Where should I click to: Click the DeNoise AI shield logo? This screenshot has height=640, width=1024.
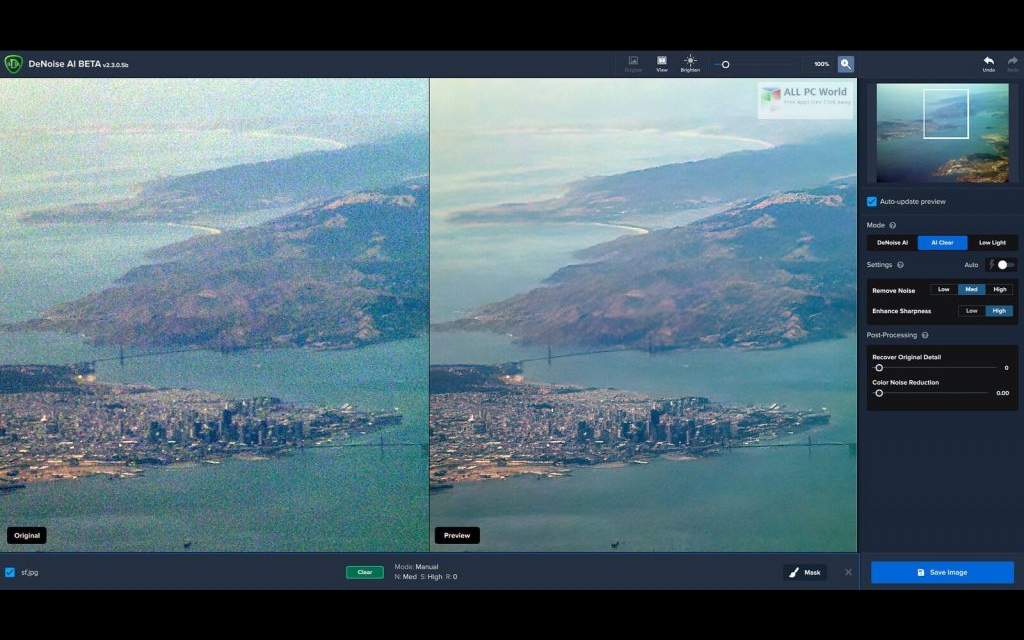13,64
